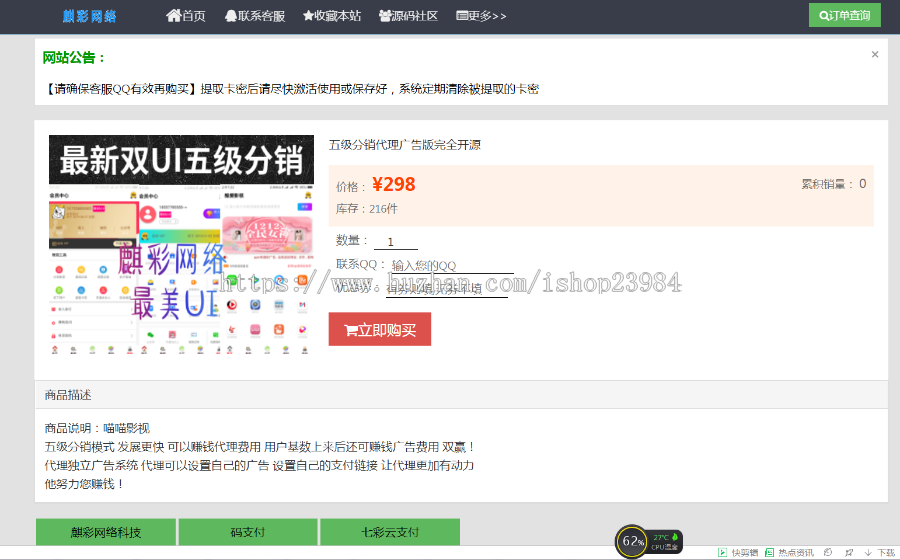Viewport: 900px width, 560px height.
Task: Click the product image 最新双UI五级分销
Action: pos(181,244)
